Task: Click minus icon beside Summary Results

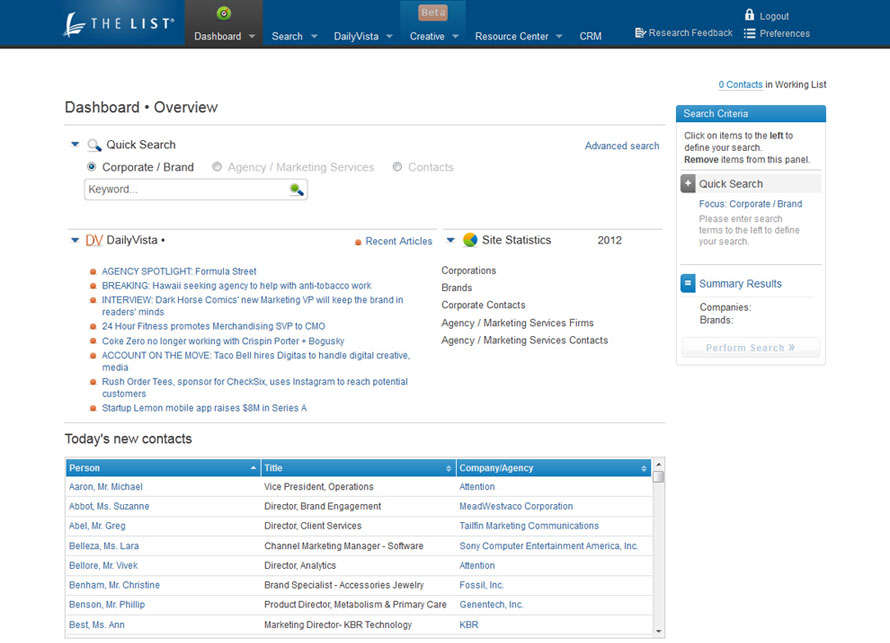Action: [x=688, y=283]
